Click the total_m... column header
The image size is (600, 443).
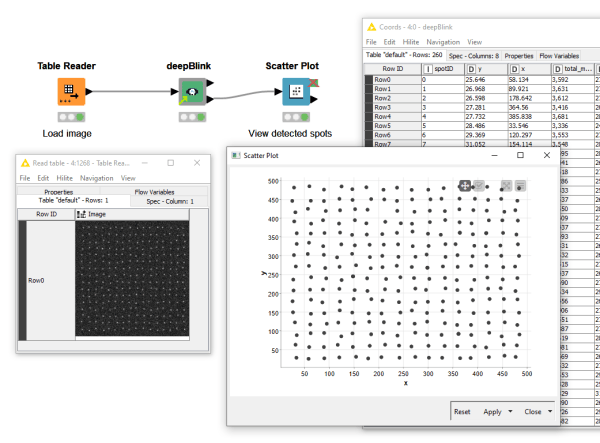point(573,69)
